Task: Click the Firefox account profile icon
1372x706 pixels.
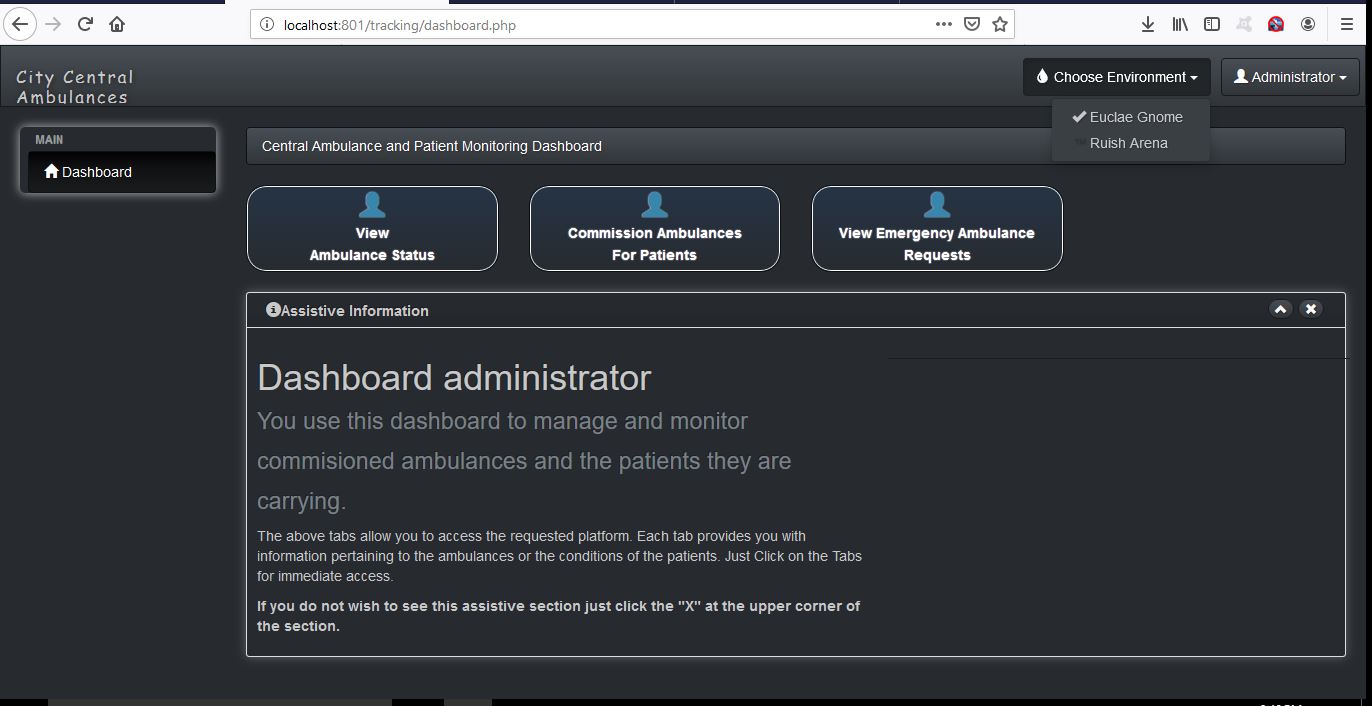Action: click(x=1308, y=24)
